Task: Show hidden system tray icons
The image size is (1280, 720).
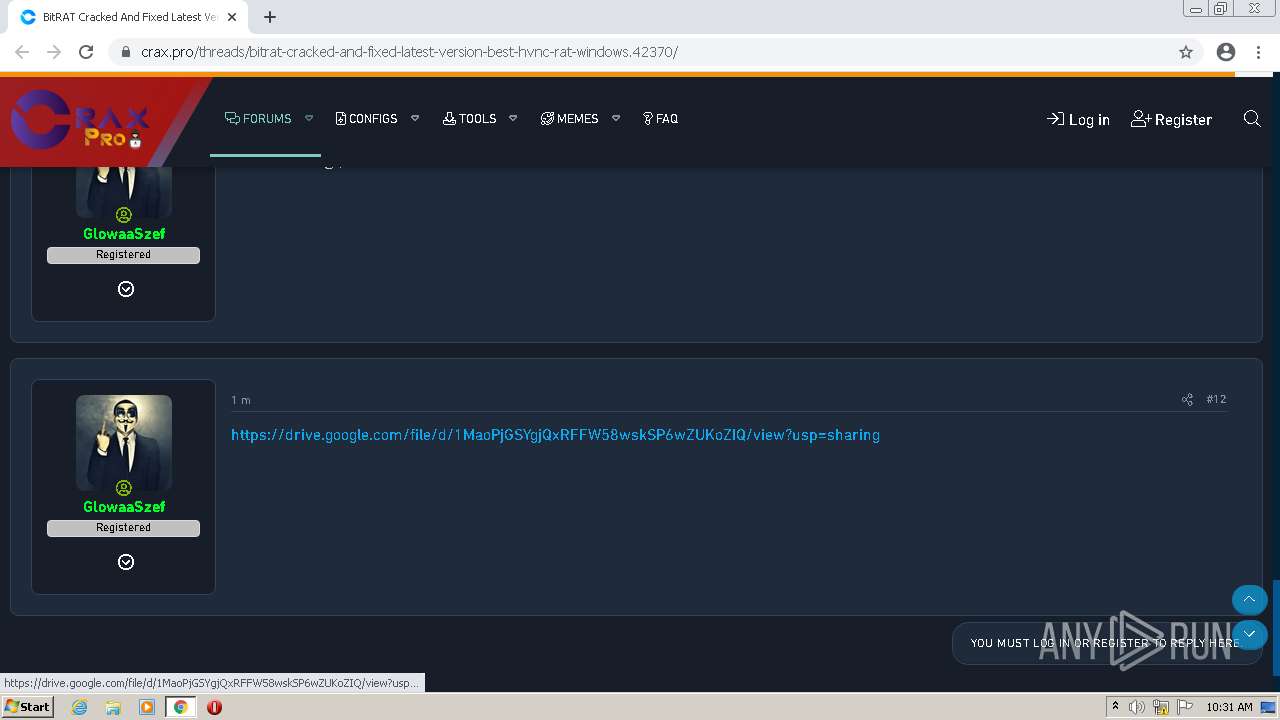Action: [x=1115, y=707]
